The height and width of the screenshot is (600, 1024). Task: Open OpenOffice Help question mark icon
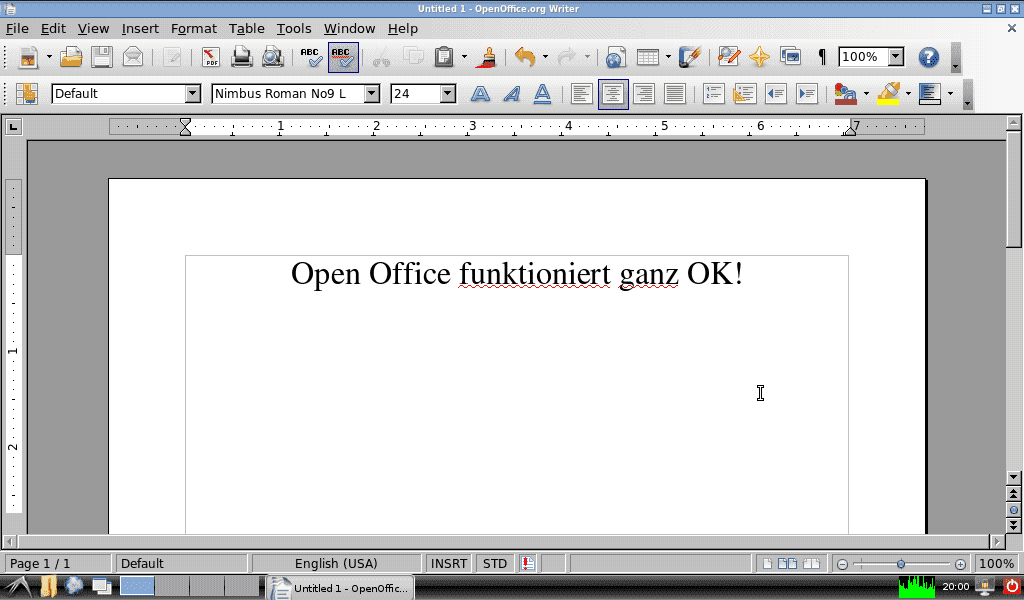[929, 57]
